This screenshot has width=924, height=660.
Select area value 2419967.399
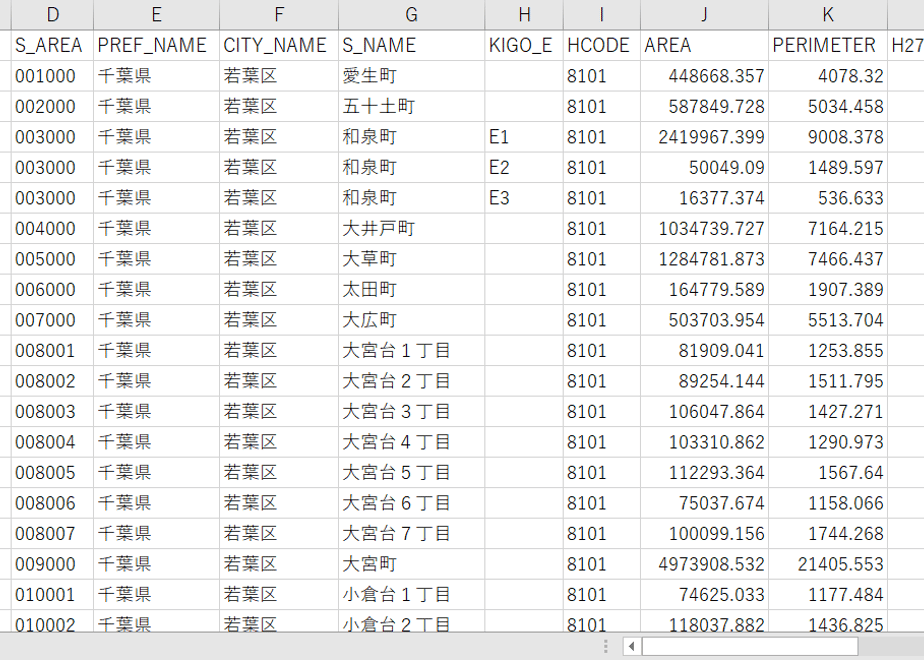coord(704,137)
